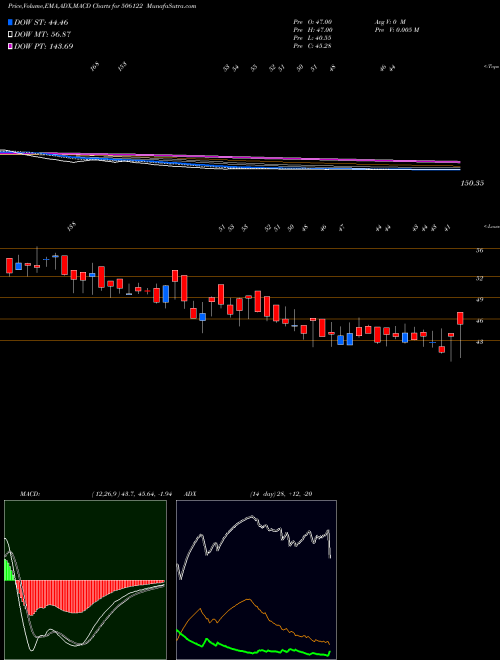The height and width of the screenshot is (660, 500).
Task: Click the chart title mentioning MunafaSutra.com
Action: coord(102,6)
